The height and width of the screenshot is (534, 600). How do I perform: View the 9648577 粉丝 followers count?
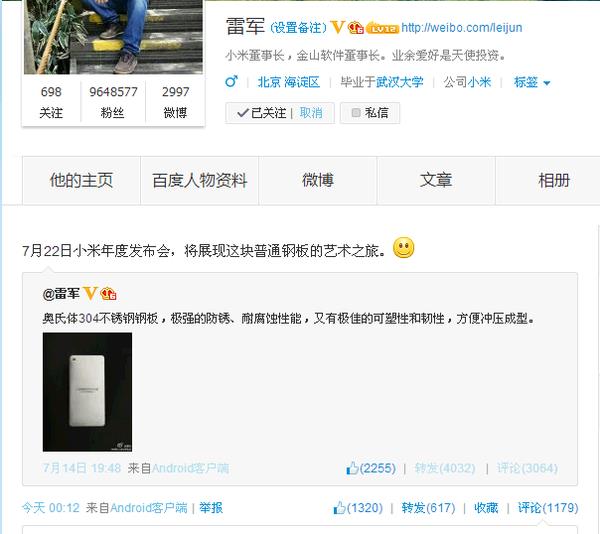click(x=113, y=102)
